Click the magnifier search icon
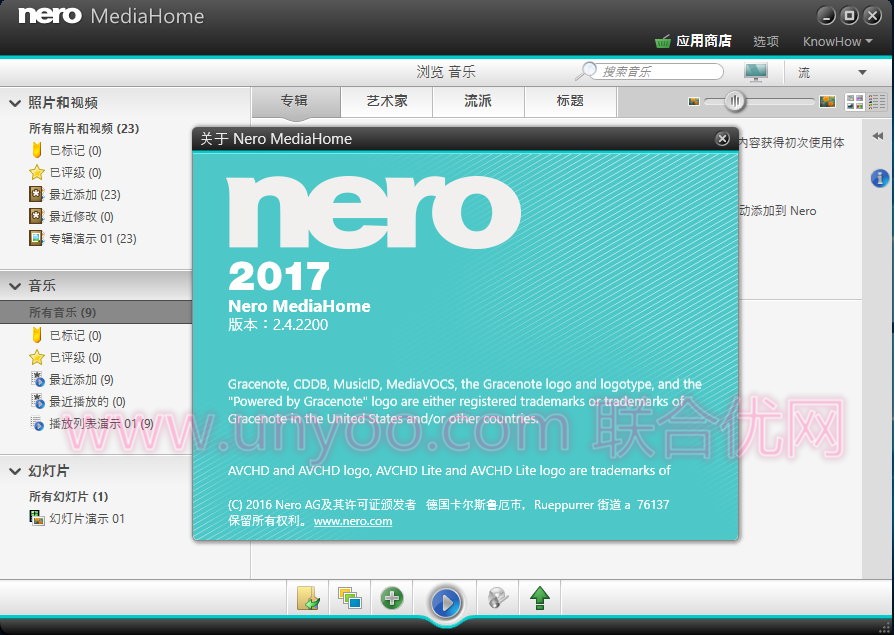The width and height of the screenshot is (895, 635). click(x=586, y=71)
